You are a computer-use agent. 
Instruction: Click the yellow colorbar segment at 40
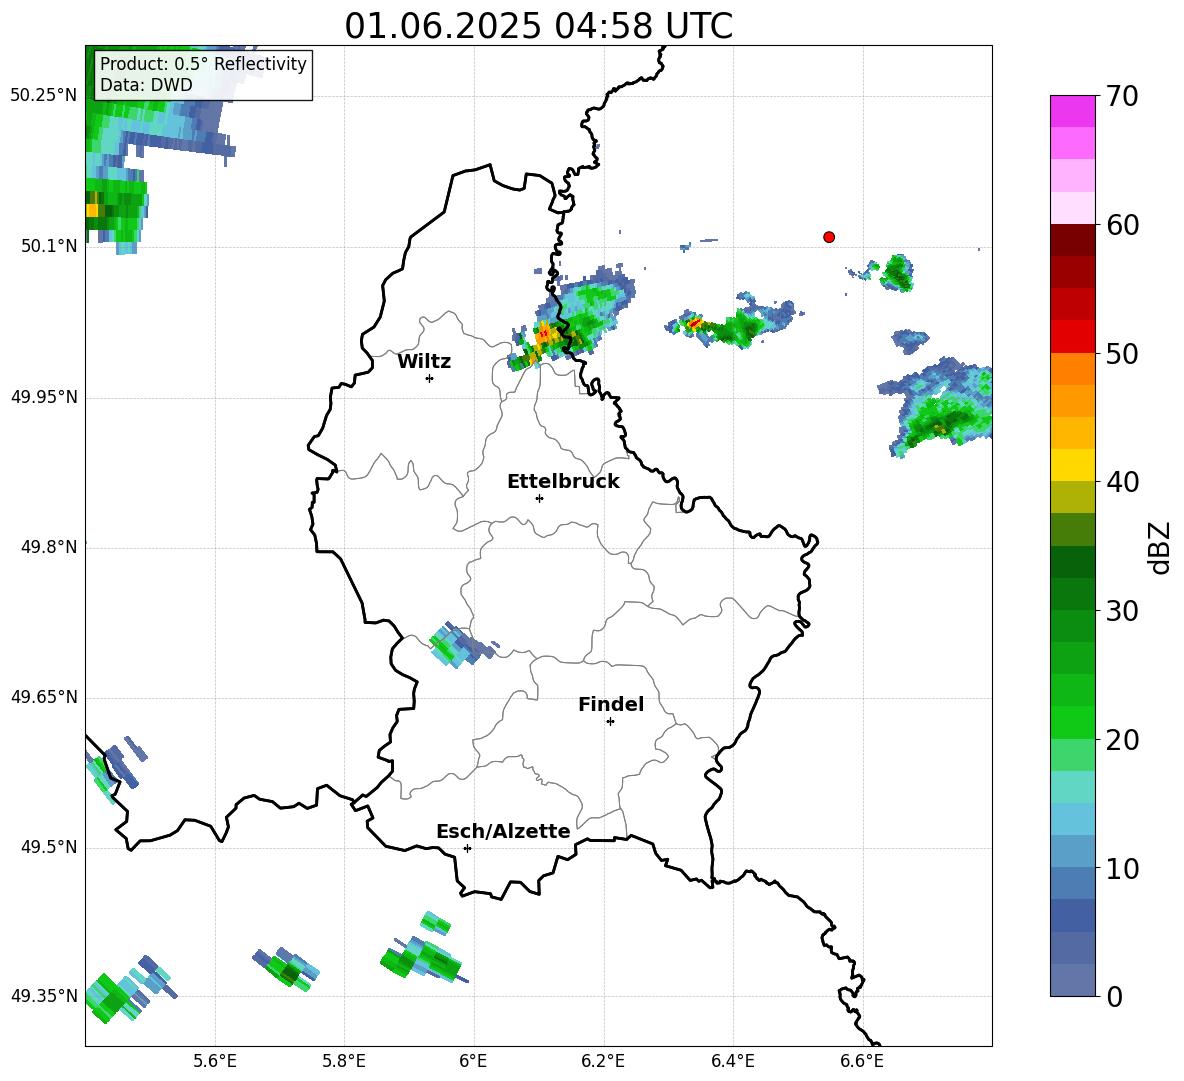click(1072, 464)
